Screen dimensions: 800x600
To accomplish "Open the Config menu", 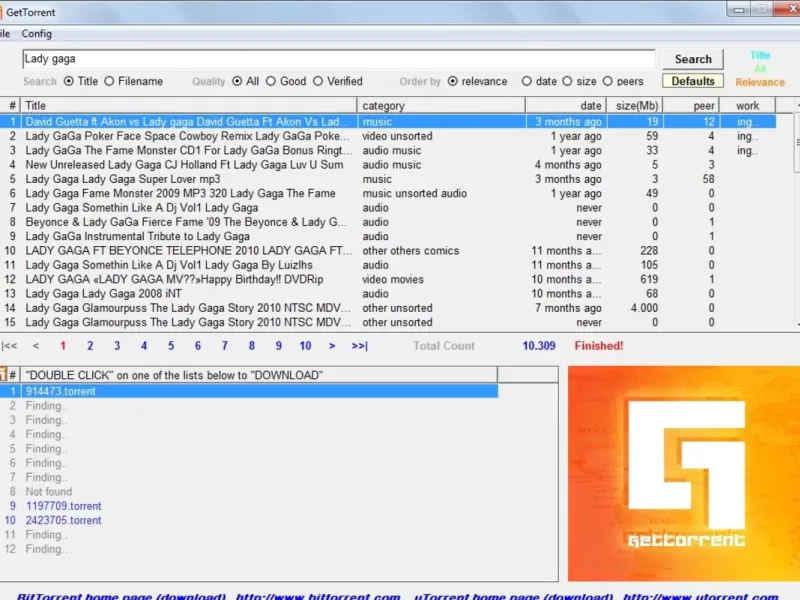I will (x=36, y=34).
